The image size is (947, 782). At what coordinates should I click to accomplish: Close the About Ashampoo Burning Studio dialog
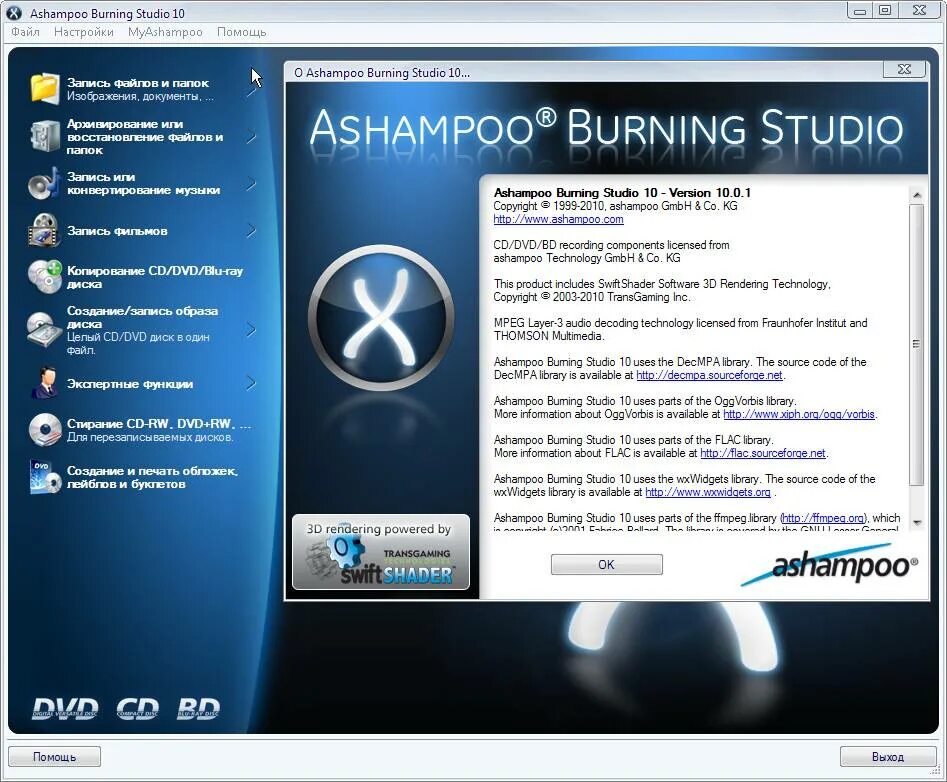[x=904, y=69]
